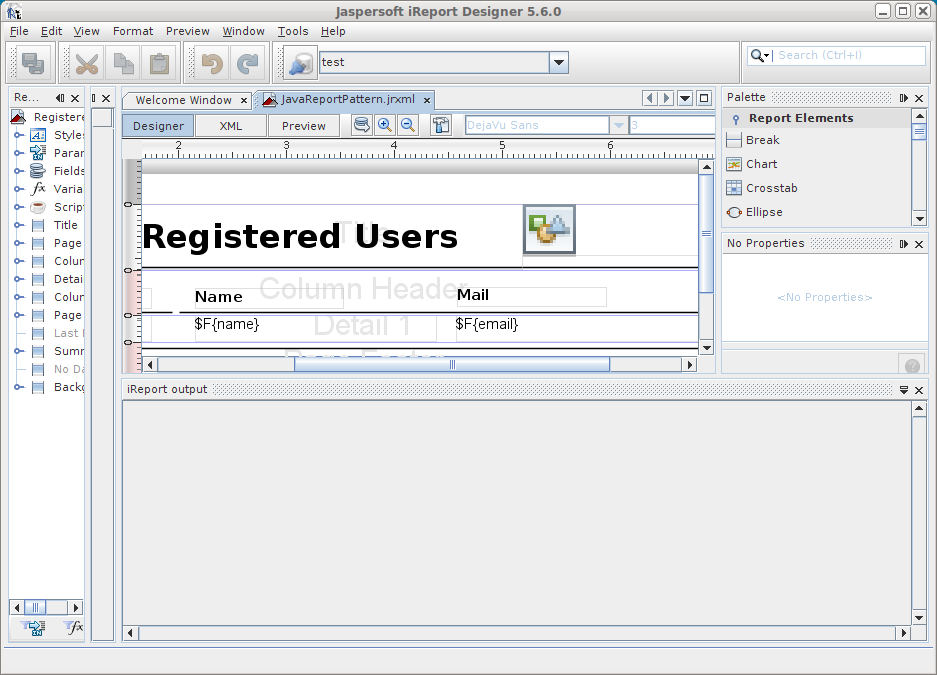Switch to the Preview view
The width and height of the screenshot is (937, 675).
point(303,126)
